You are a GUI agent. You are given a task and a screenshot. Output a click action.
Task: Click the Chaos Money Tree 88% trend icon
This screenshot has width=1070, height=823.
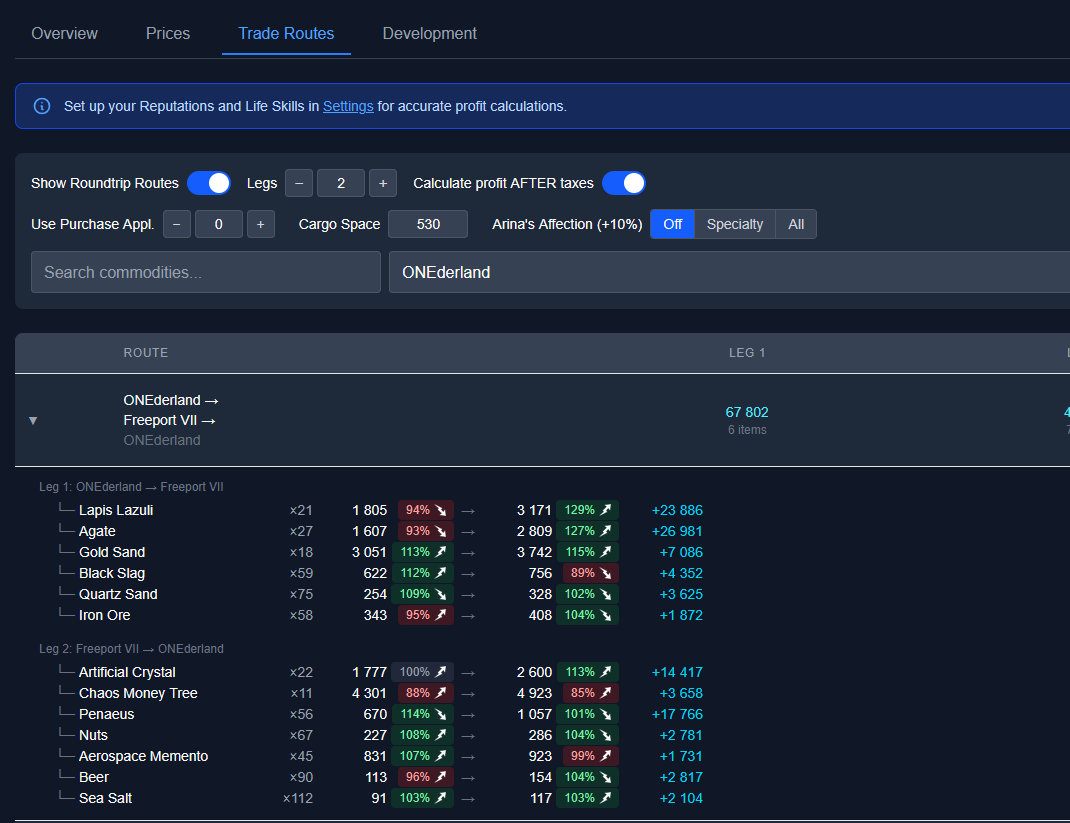pyautogui.click(x=441, y=693)
